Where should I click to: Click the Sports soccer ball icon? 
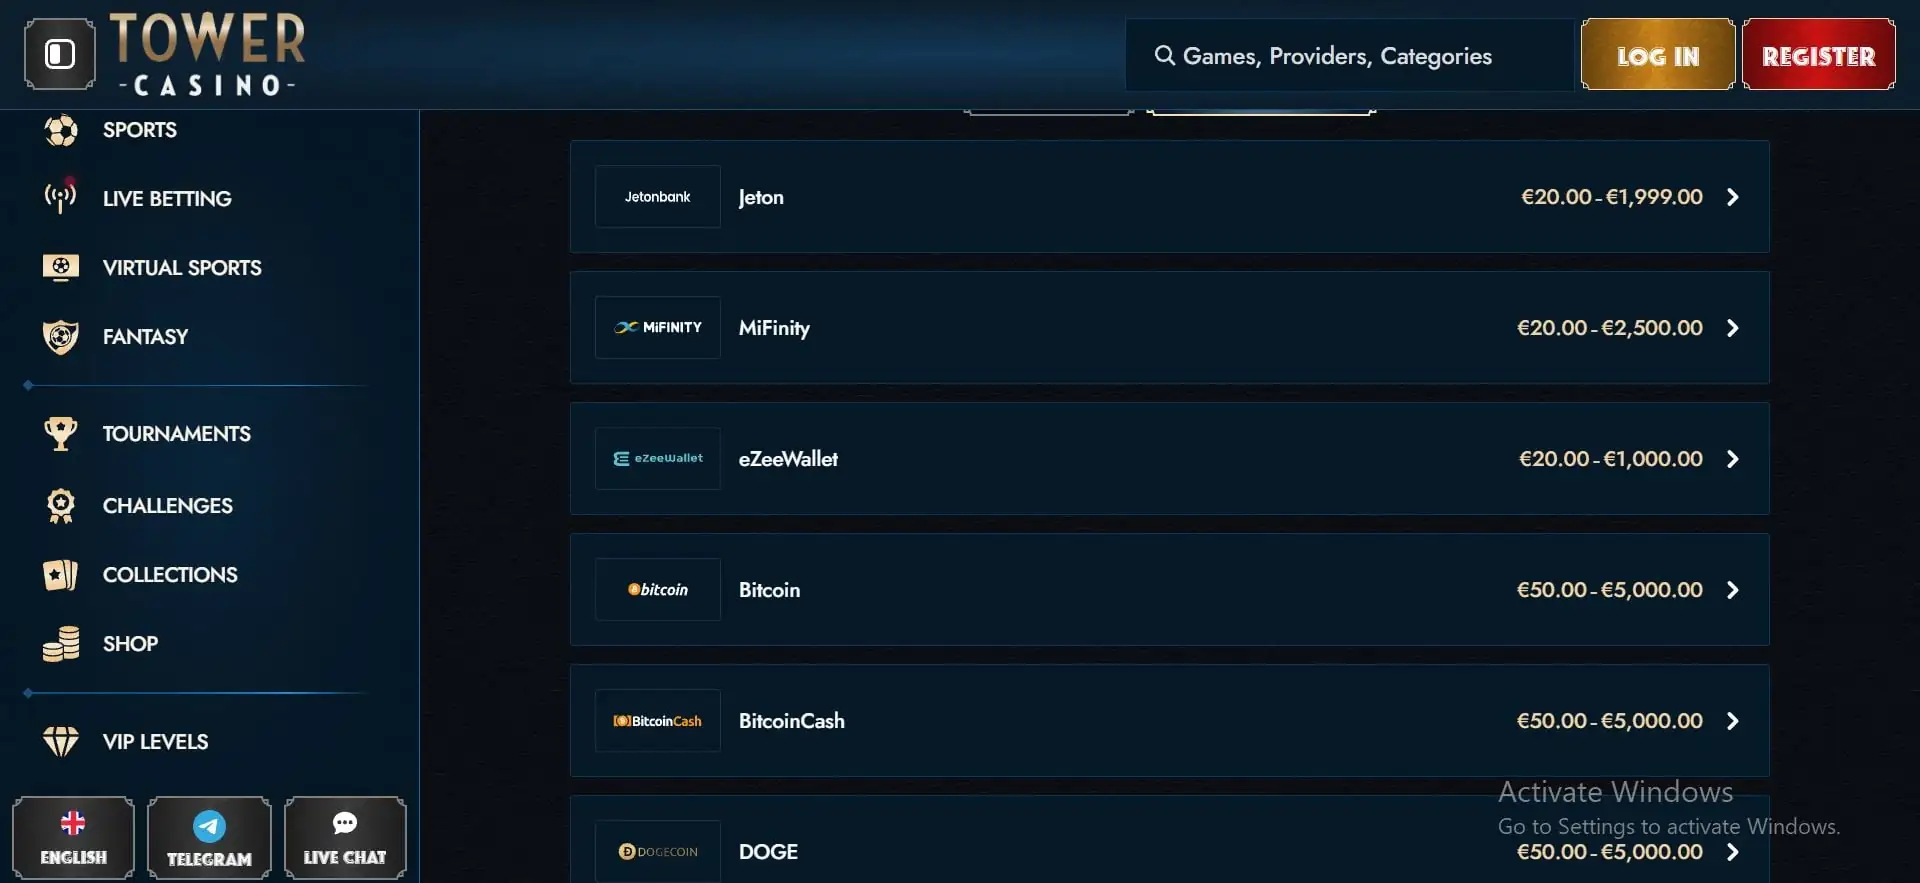click(x=61, y=130)
